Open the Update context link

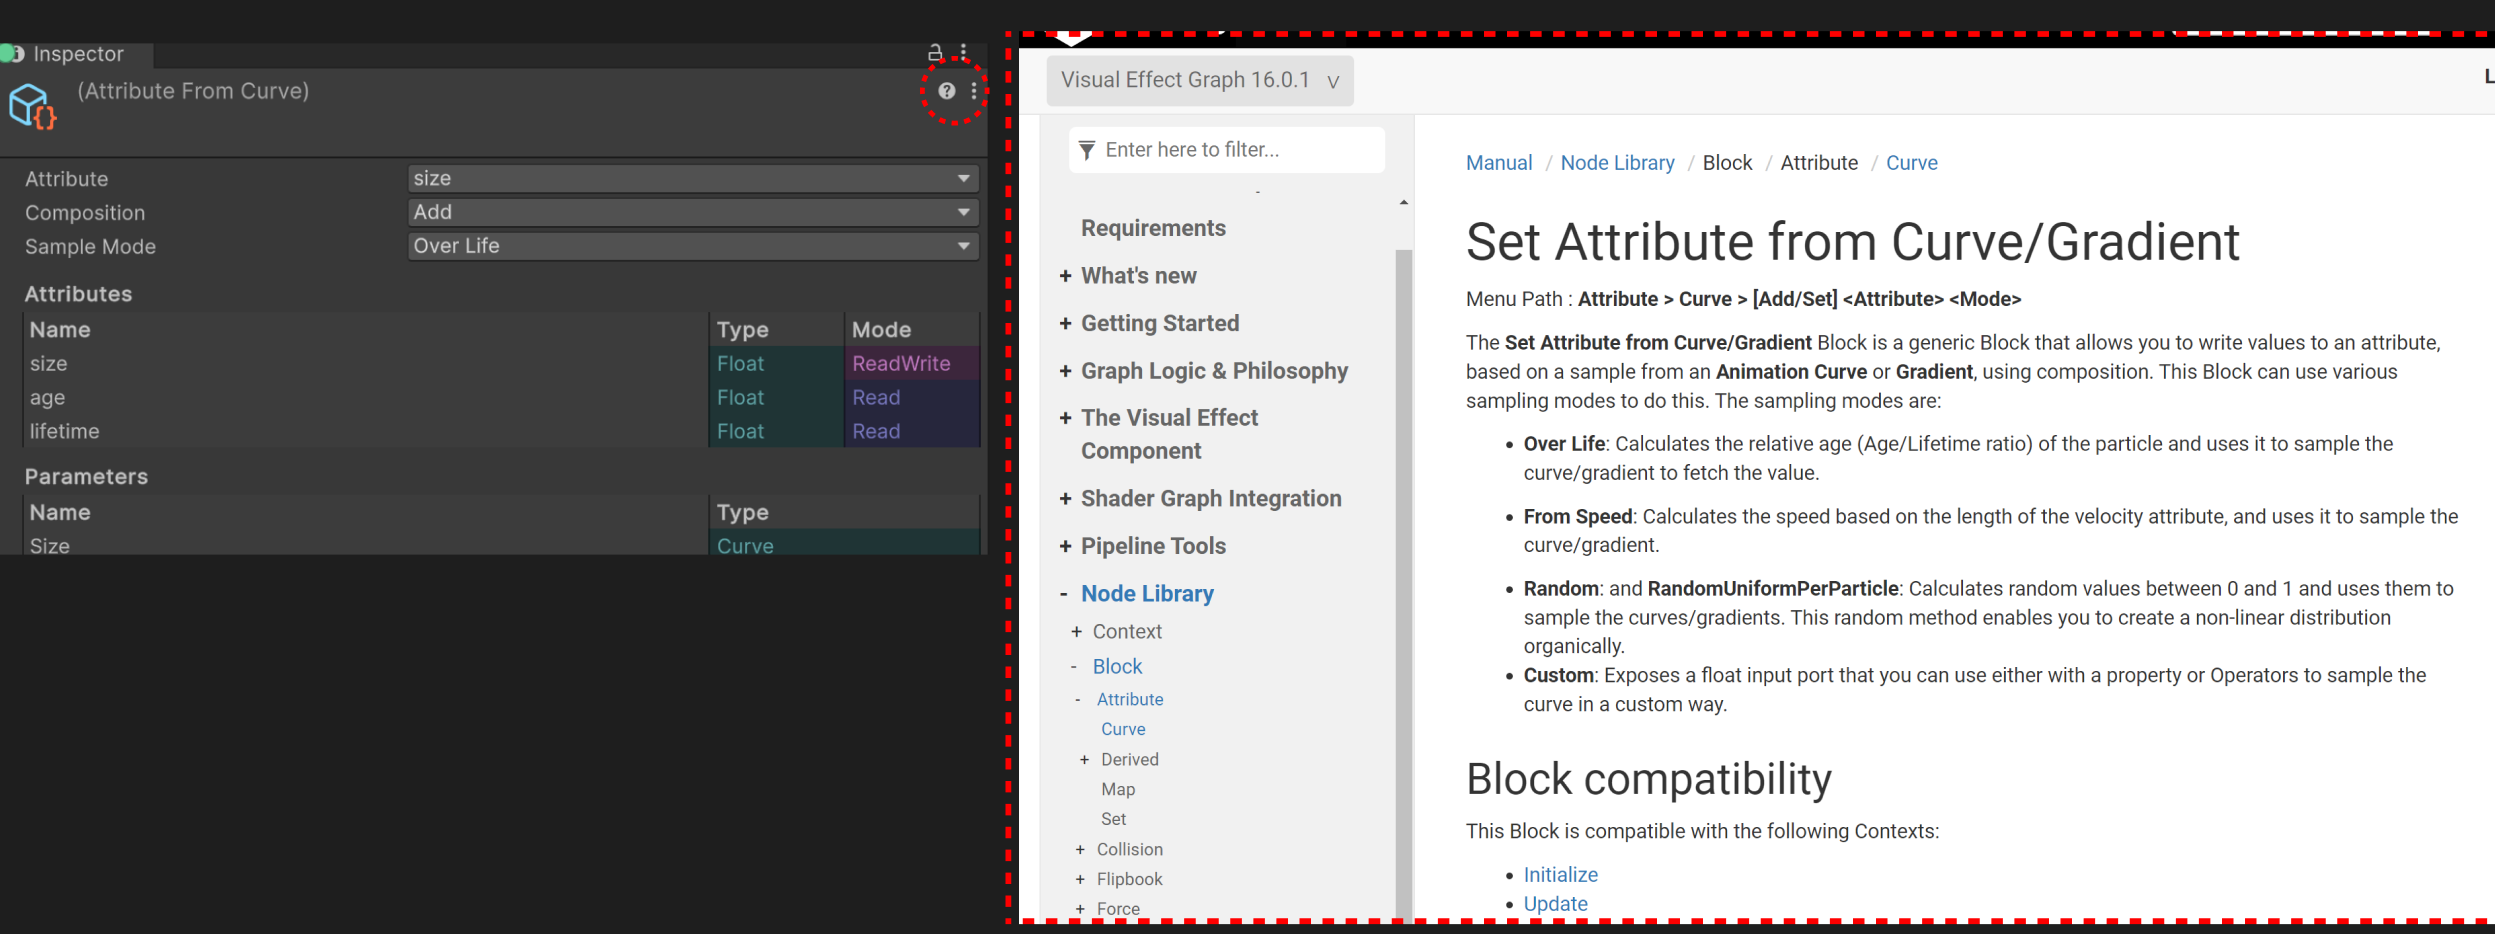pos(1555,904)
